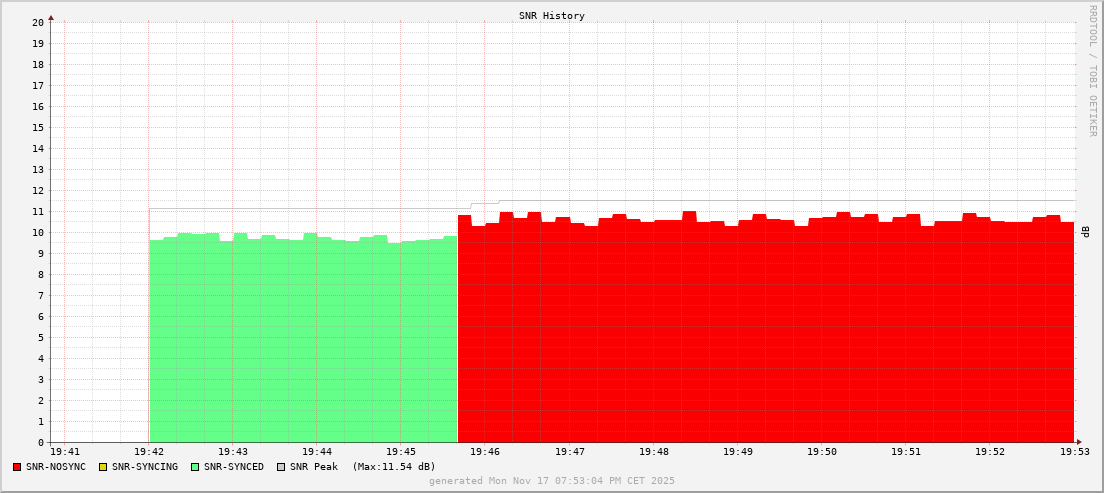Image resolution: width=1104 pixels, height=493 pixels.
Task: Click the 10 value on the y-axis
Action: tap(38, 232)
